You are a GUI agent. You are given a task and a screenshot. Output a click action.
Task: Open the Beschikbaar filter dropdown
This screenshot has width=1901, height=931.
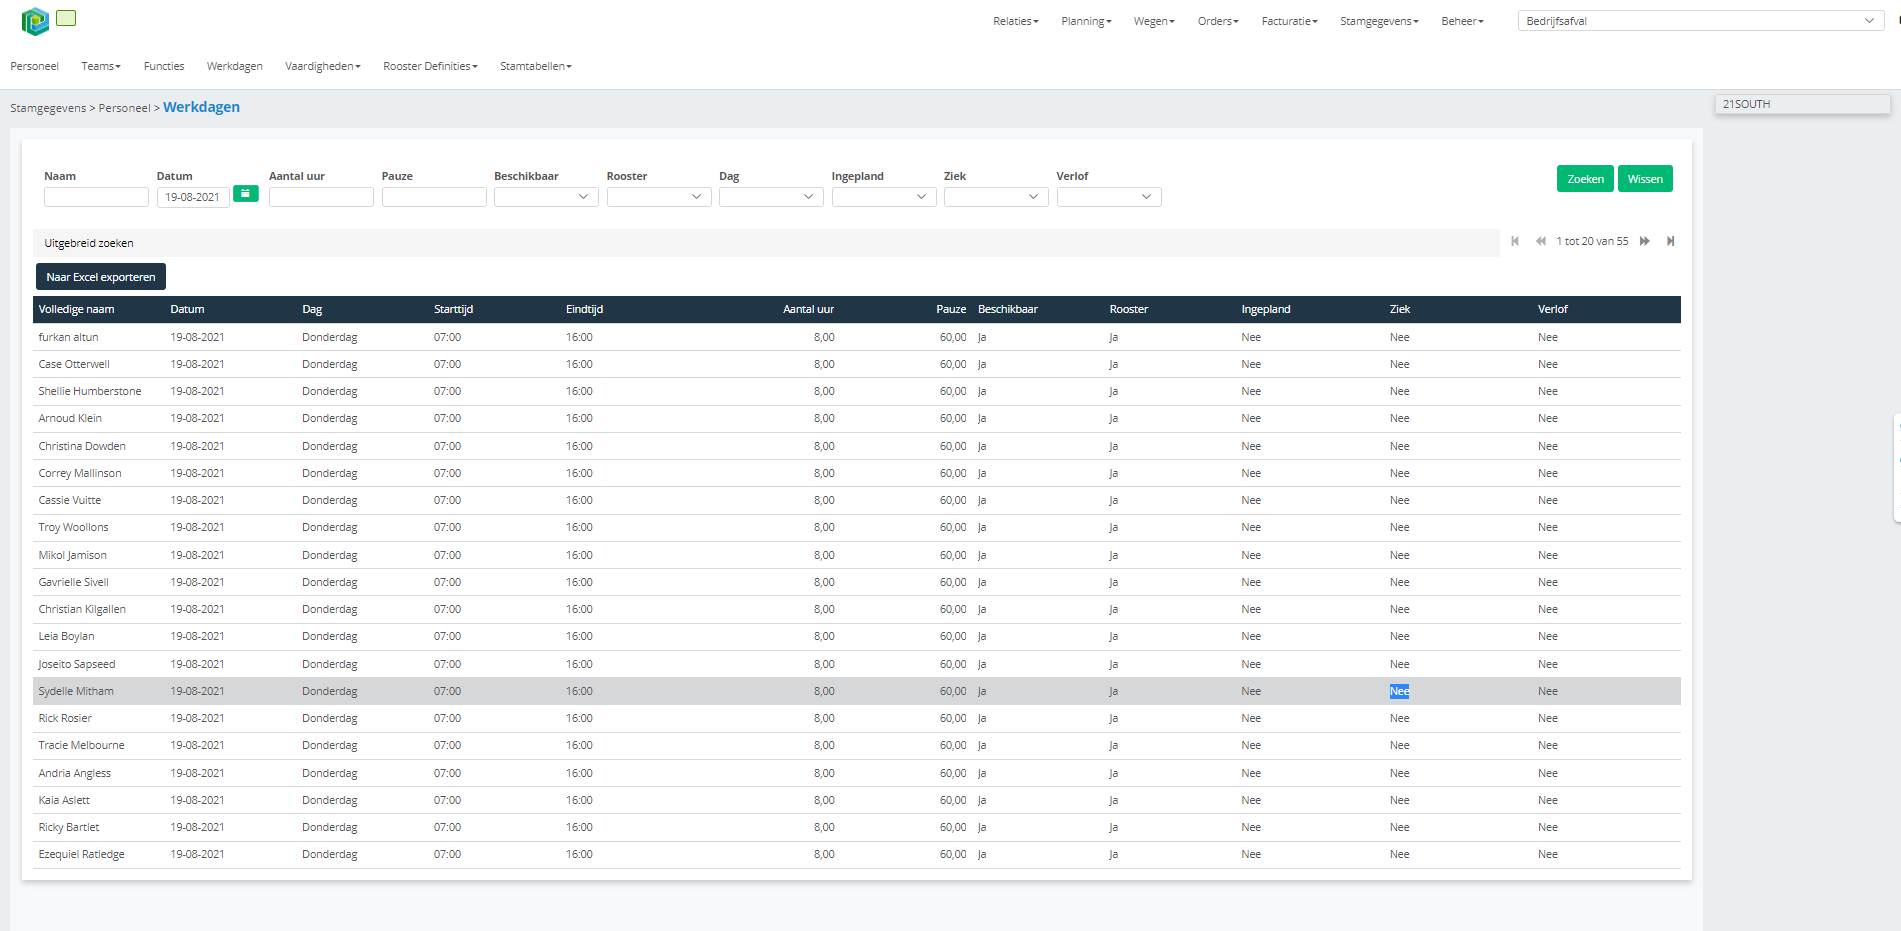(546, 197)
